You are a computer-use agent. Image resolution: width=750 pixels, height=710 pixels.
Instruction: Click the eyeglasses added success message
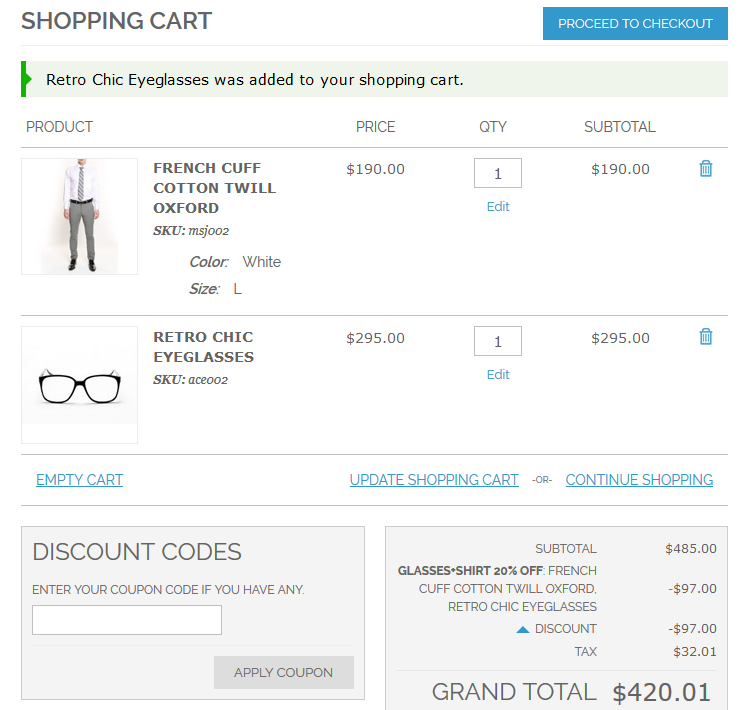coord(255,80)
